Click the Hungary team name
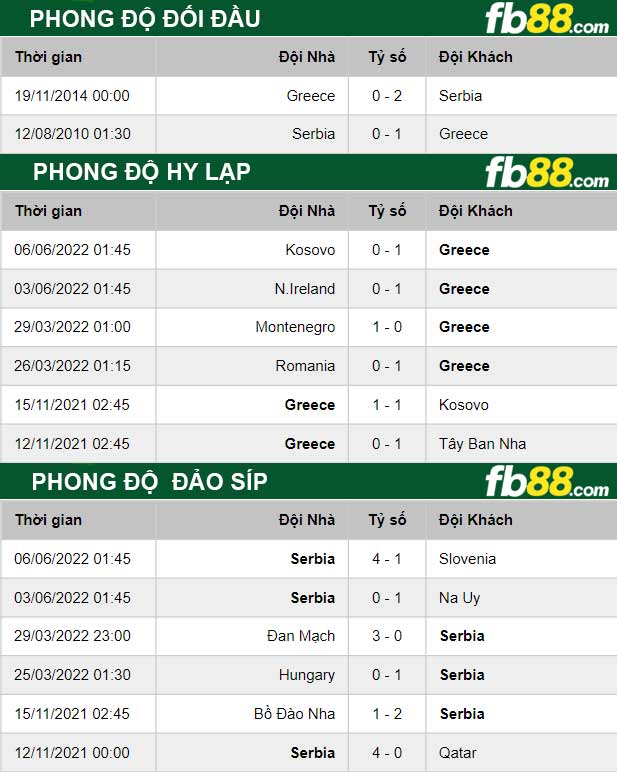Screen dimensions: 617x772 [307, 675]
